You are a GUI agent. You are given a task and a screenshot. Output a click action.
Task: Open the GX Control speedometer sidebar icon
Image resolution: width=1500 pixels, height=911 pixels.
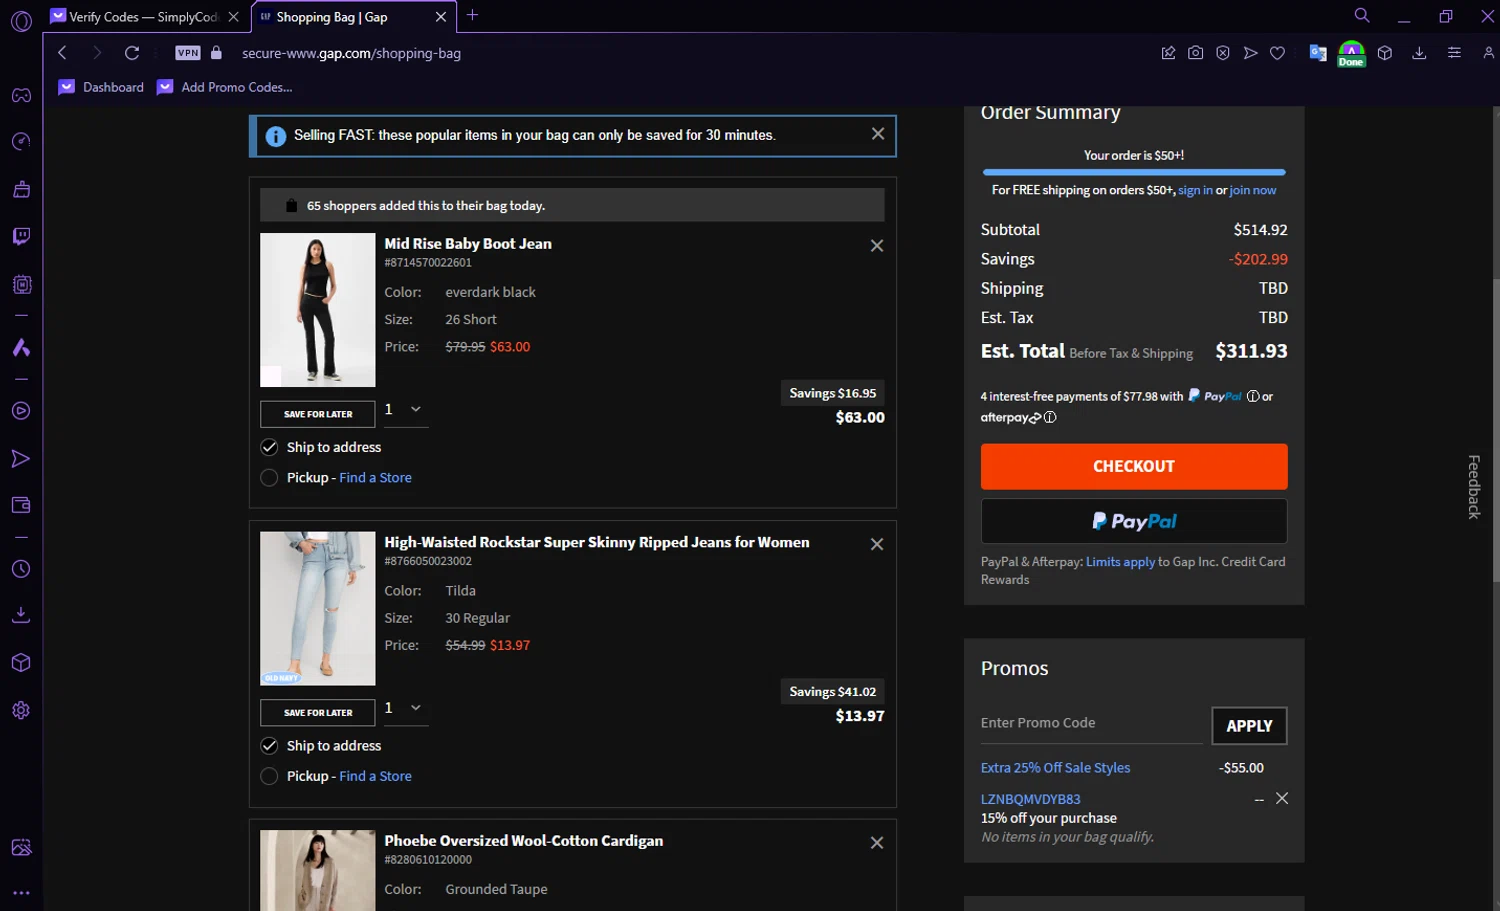[21, 141]
